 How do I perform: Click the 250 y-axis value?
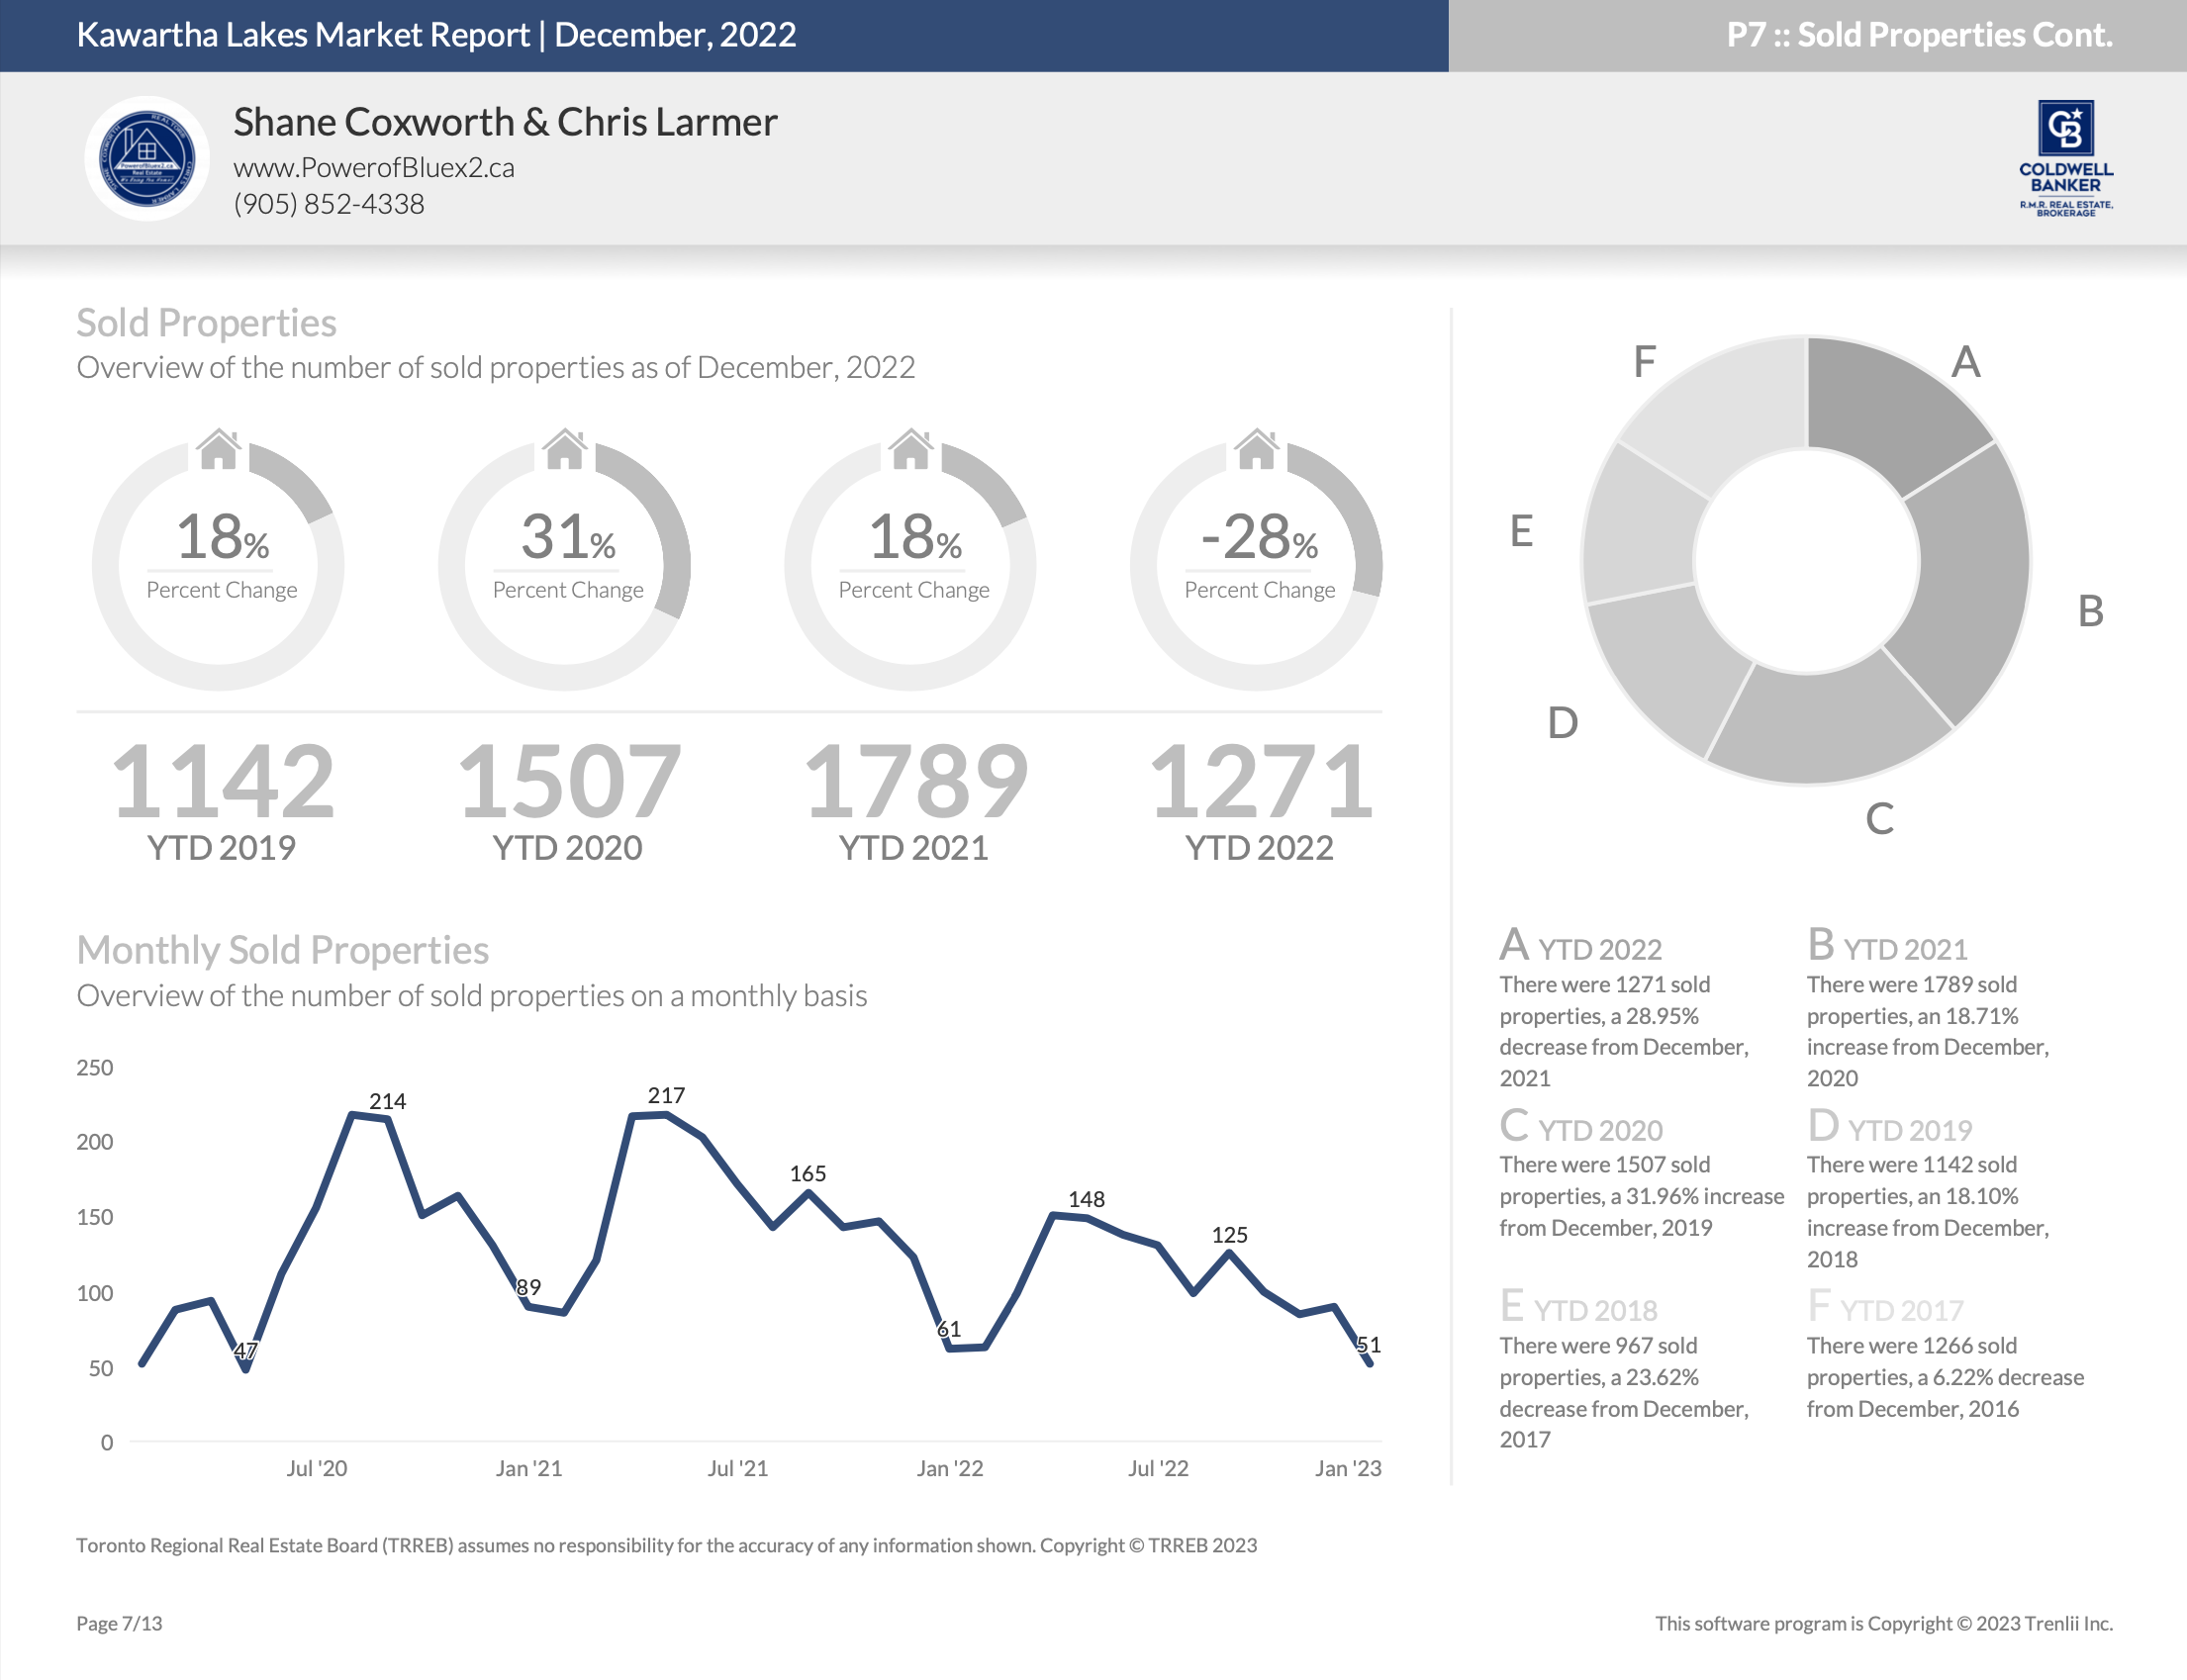click(95, 1067)
